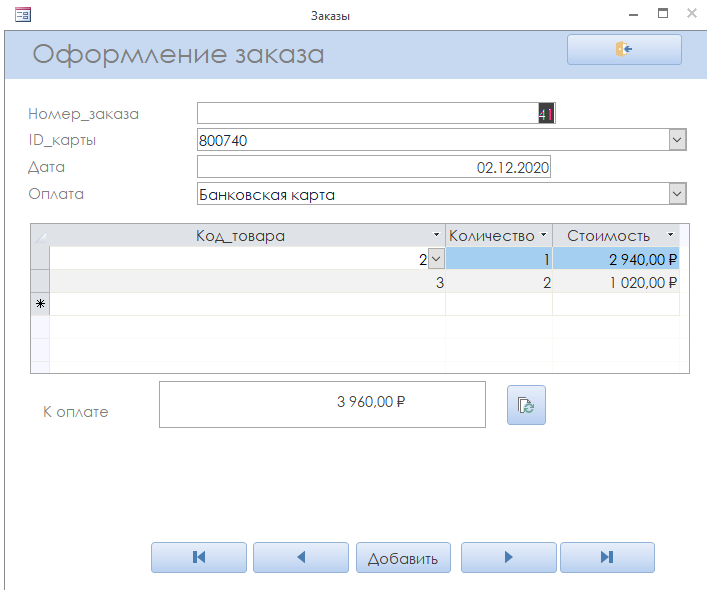
Task: Open the Оплата dropdown list
Action: coord(677,194)
